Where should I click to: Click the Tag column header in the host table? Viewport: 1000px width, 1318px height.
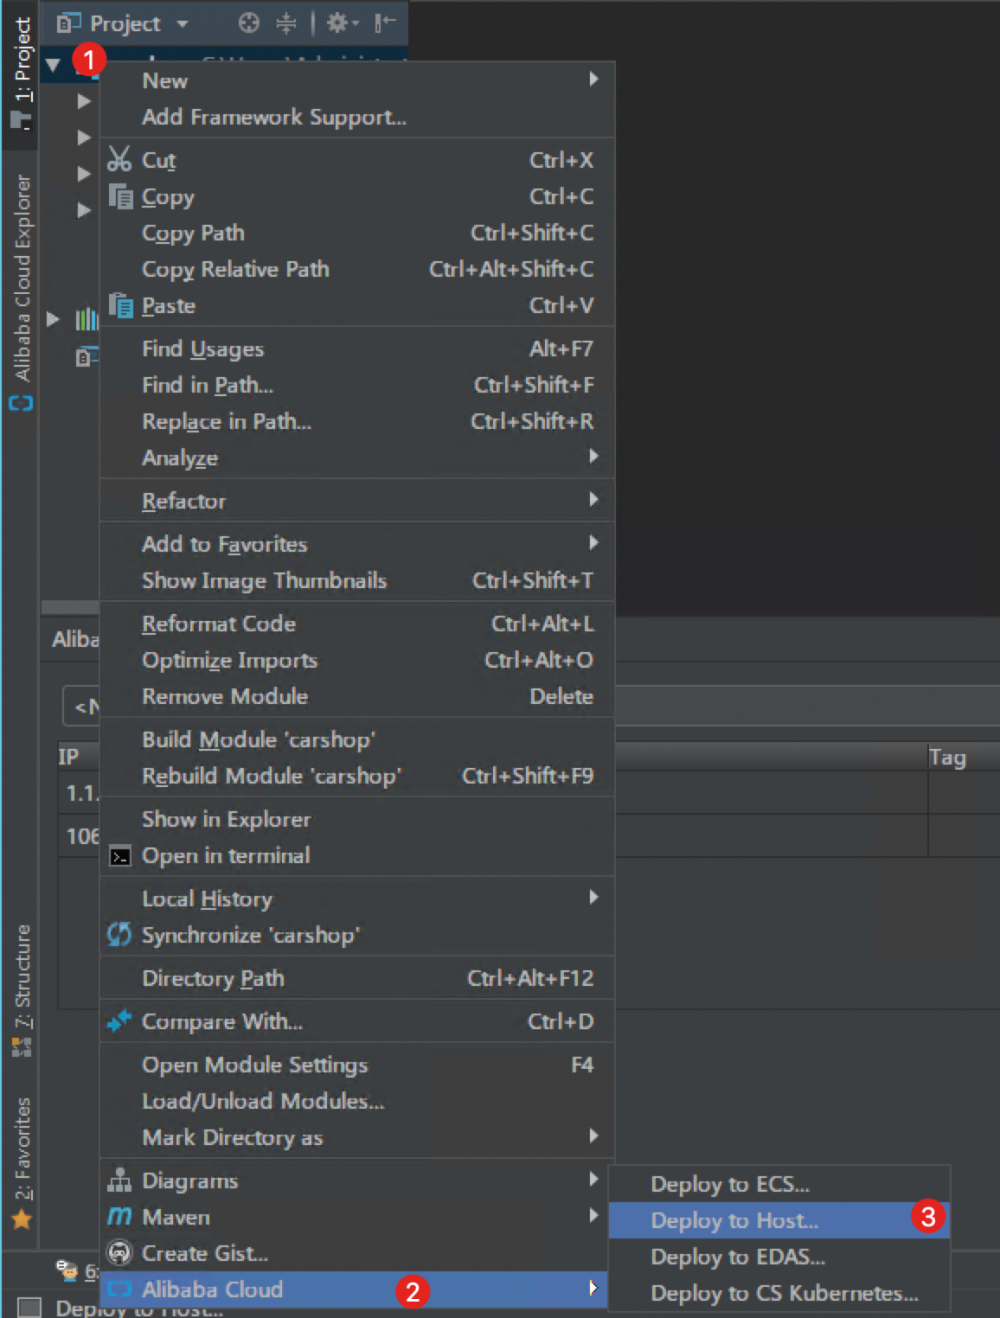pos(948,757)
